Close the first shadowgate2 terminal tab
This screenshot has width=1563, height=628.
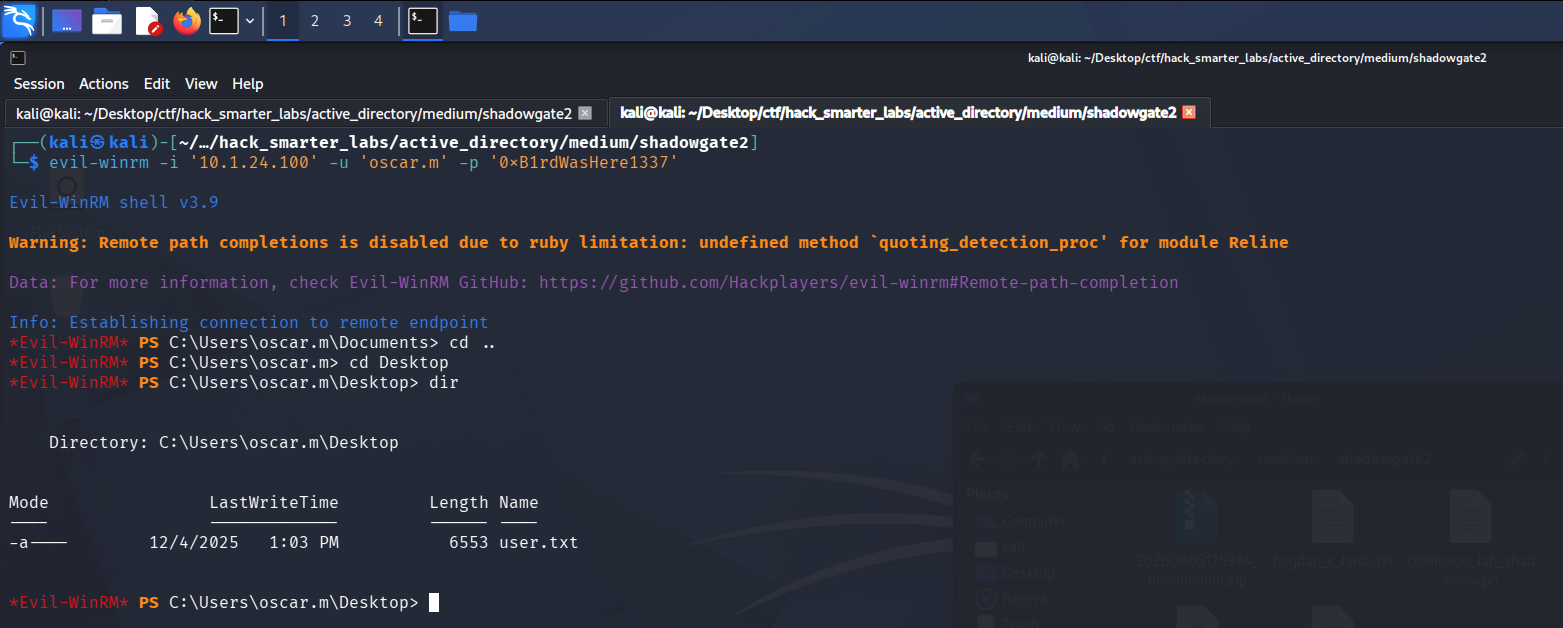585,113
